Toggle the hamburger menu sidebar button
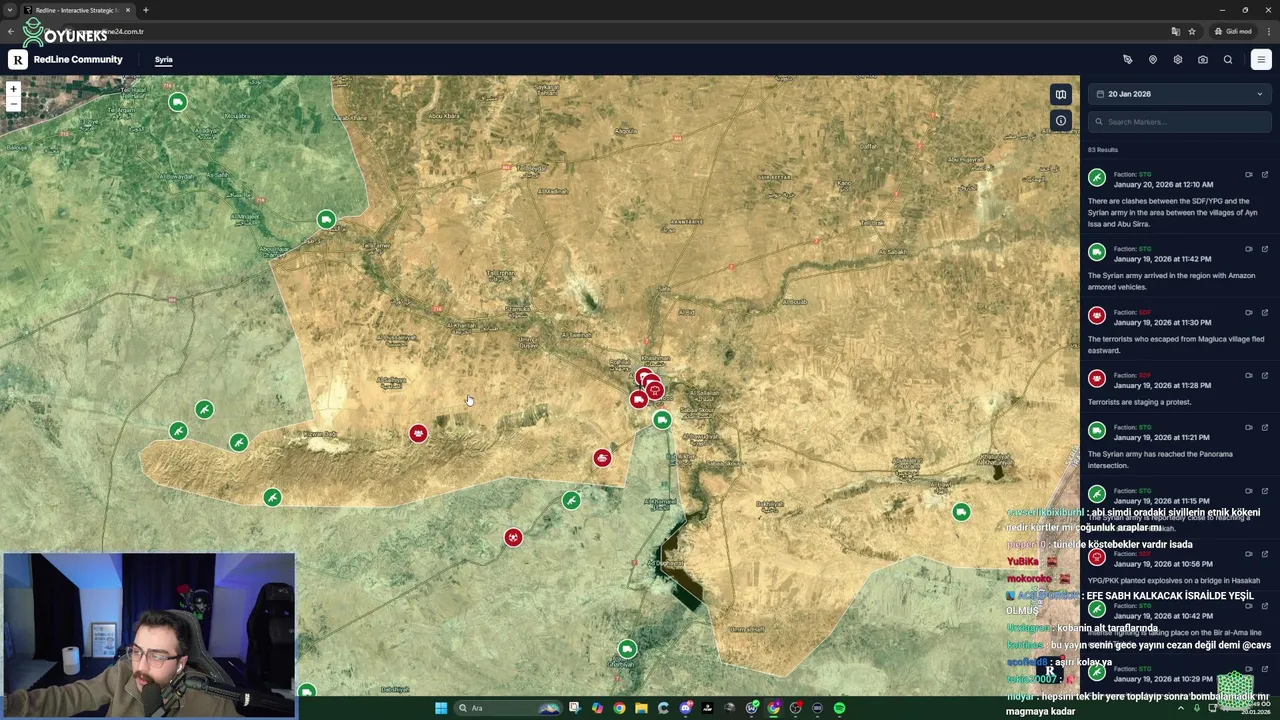Screen dimensions: 1280x720 pos(1261,60)
